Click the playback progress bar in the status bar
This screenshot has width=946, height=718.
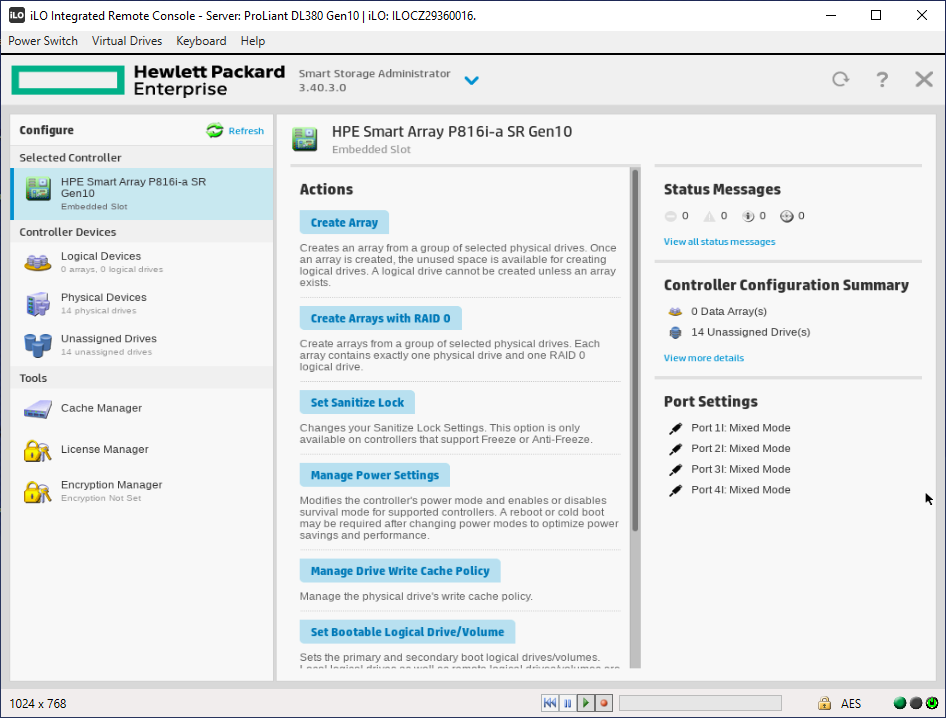pyautogui.click(x=700, y=703)
